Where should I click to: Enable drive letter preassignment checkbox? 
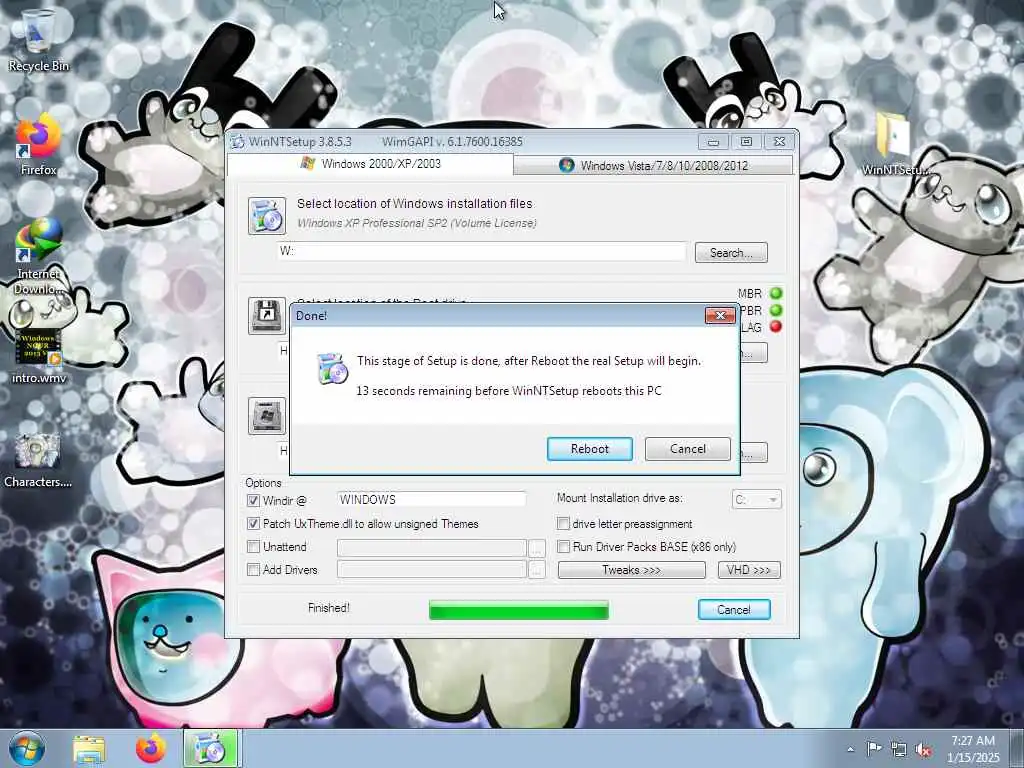(x=563, y=524)
